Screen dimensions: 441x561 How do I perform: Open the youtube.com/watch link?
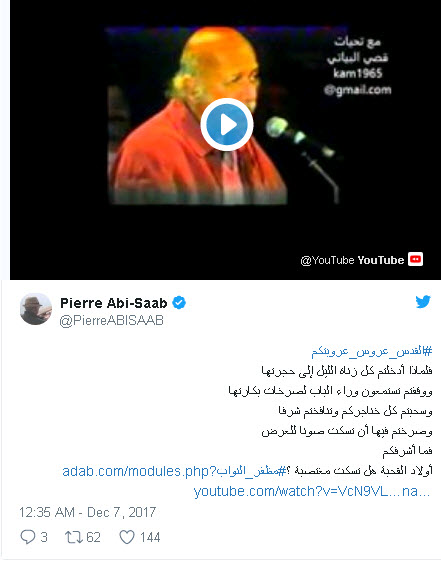[312, 491]
